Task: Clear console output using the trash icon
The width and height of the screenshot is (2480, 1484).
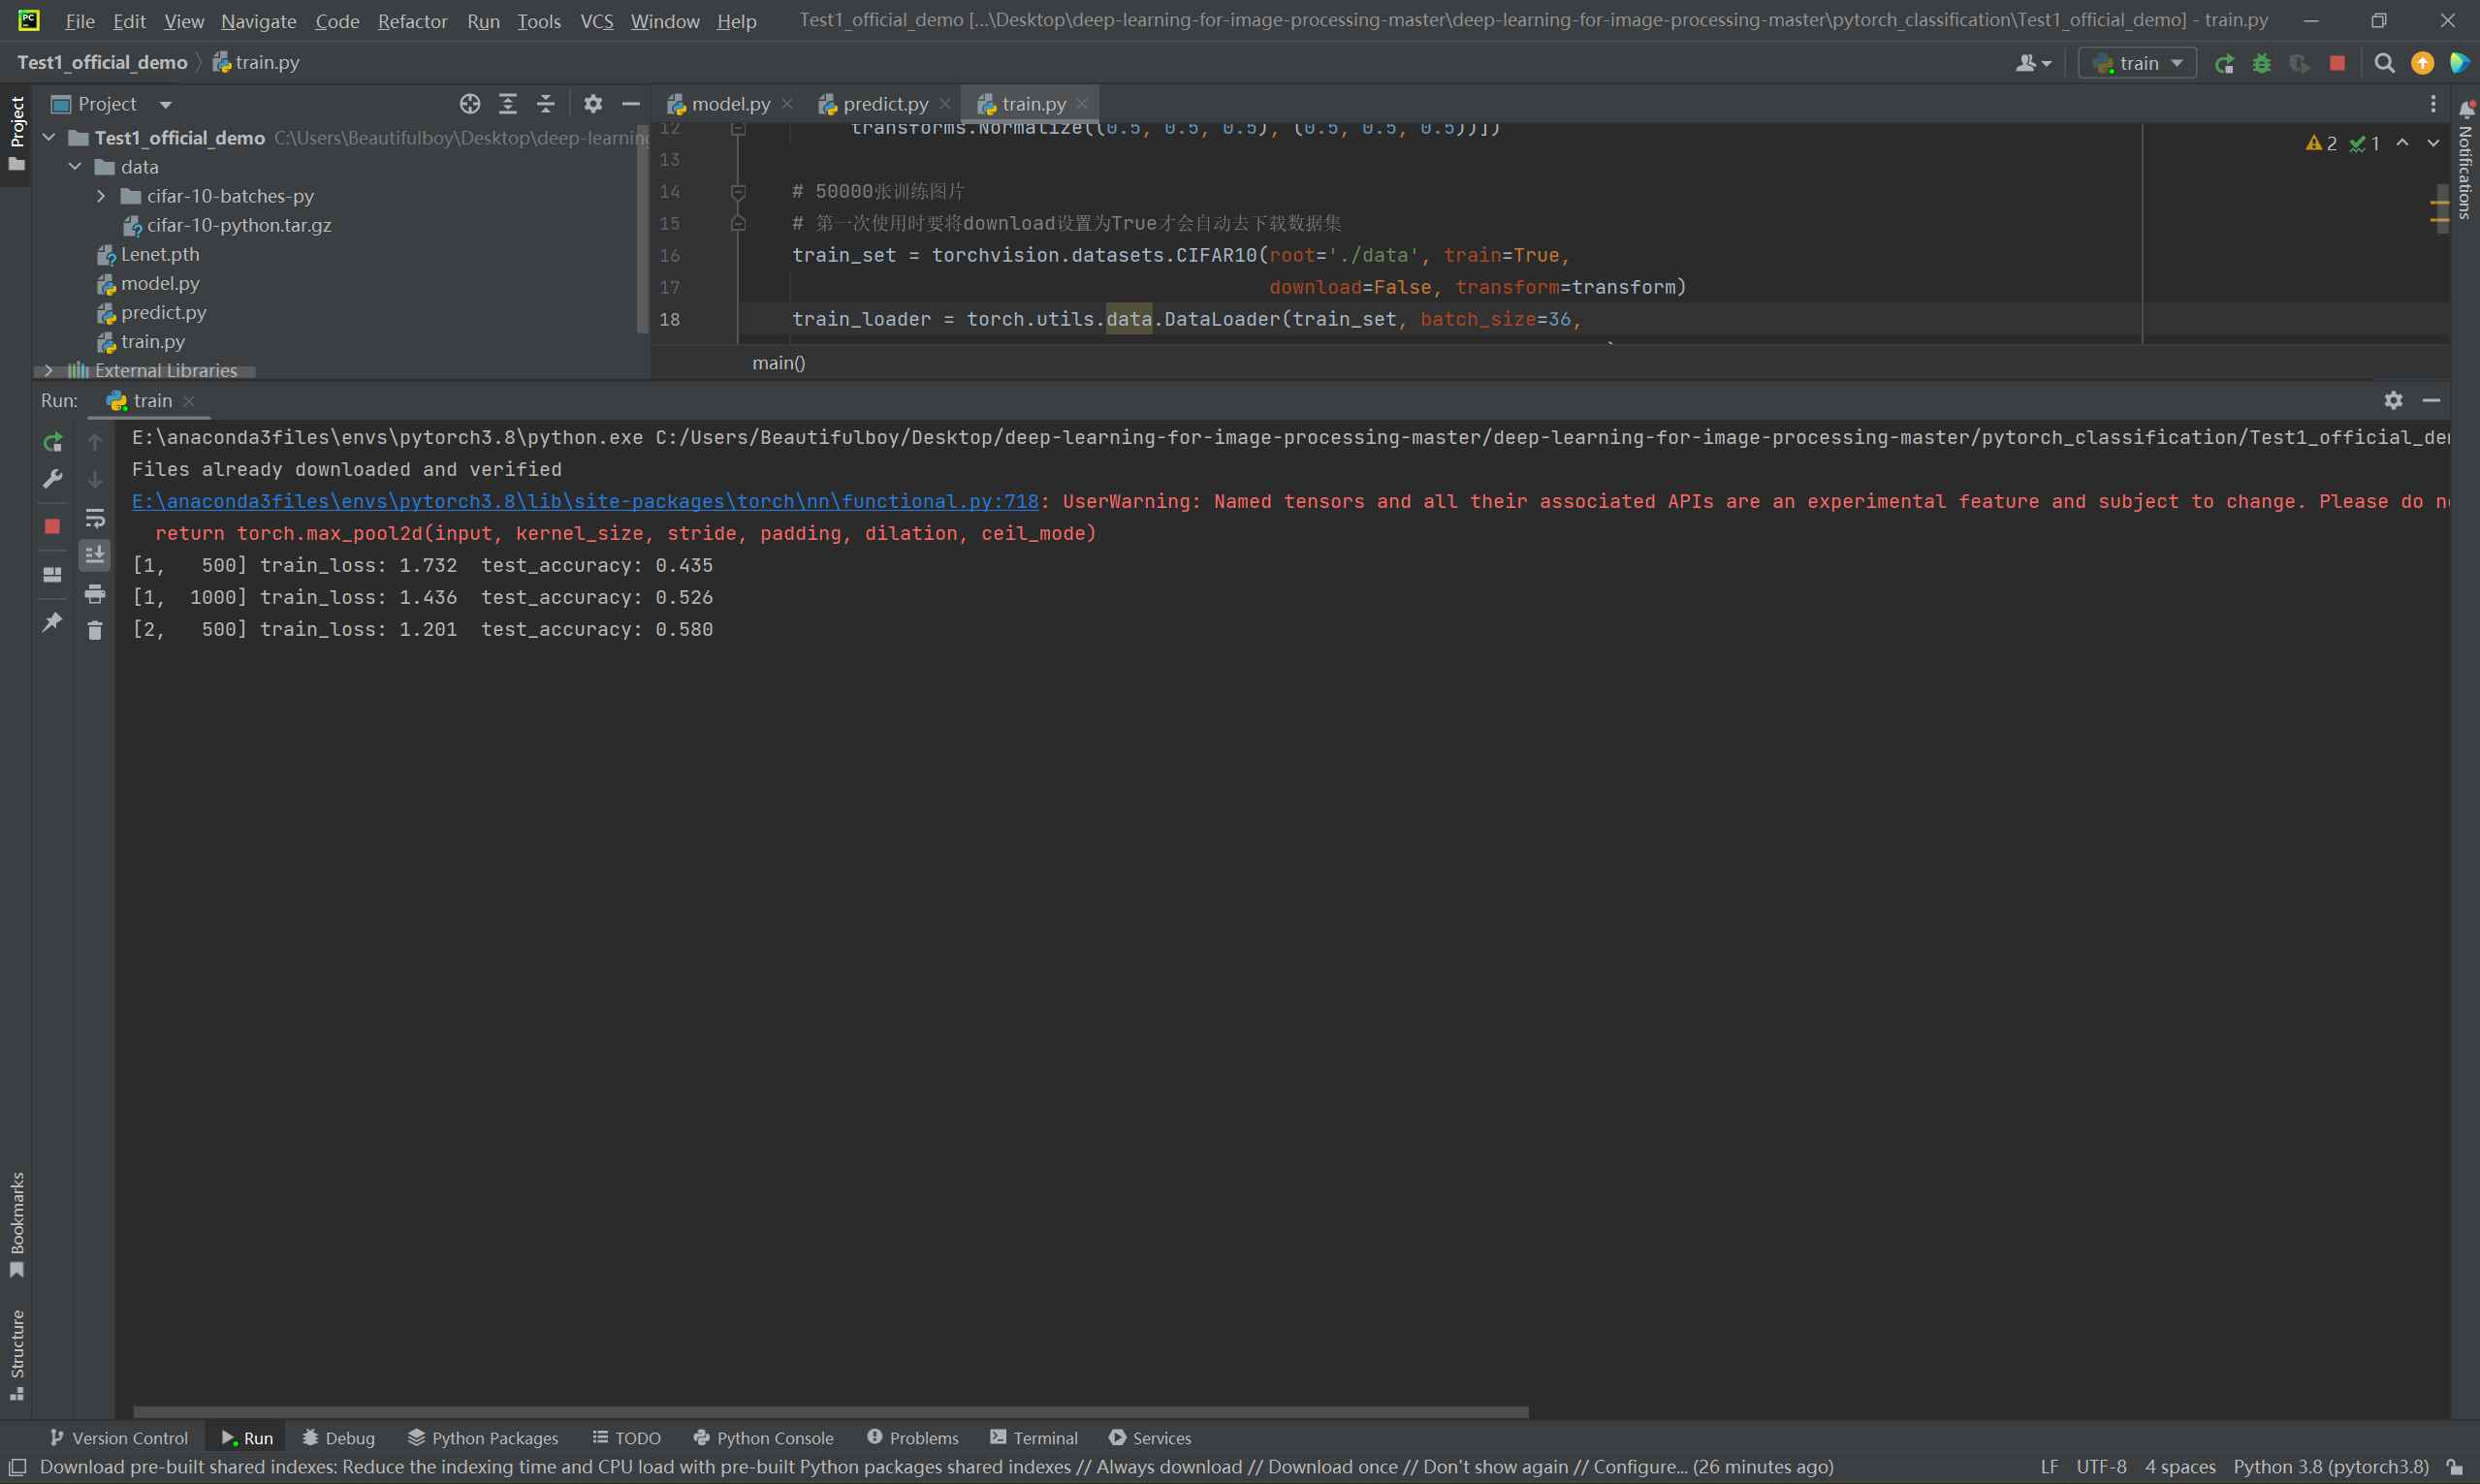Action: (95, 630)
